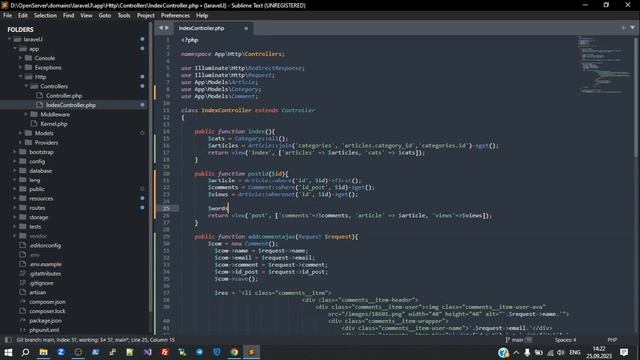The height and width of the screenshot is (360, 640).
Task: Open the Project menu
Action: pyautogui.click(x=146, y=16)
